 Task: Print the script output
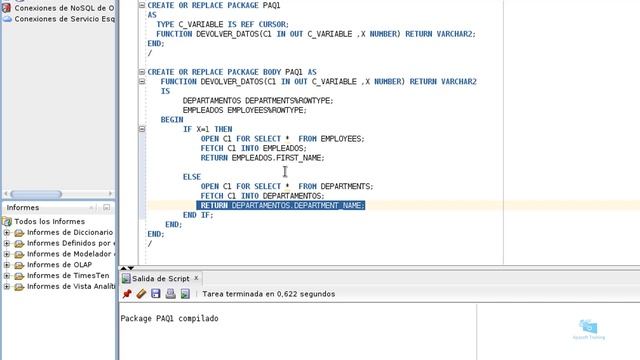click(171, 293)
